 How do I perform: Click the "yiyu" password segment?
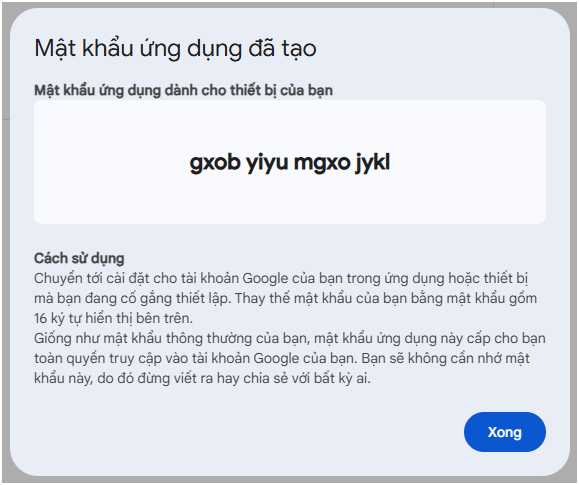pyautogui.click(x=267, y=163)
